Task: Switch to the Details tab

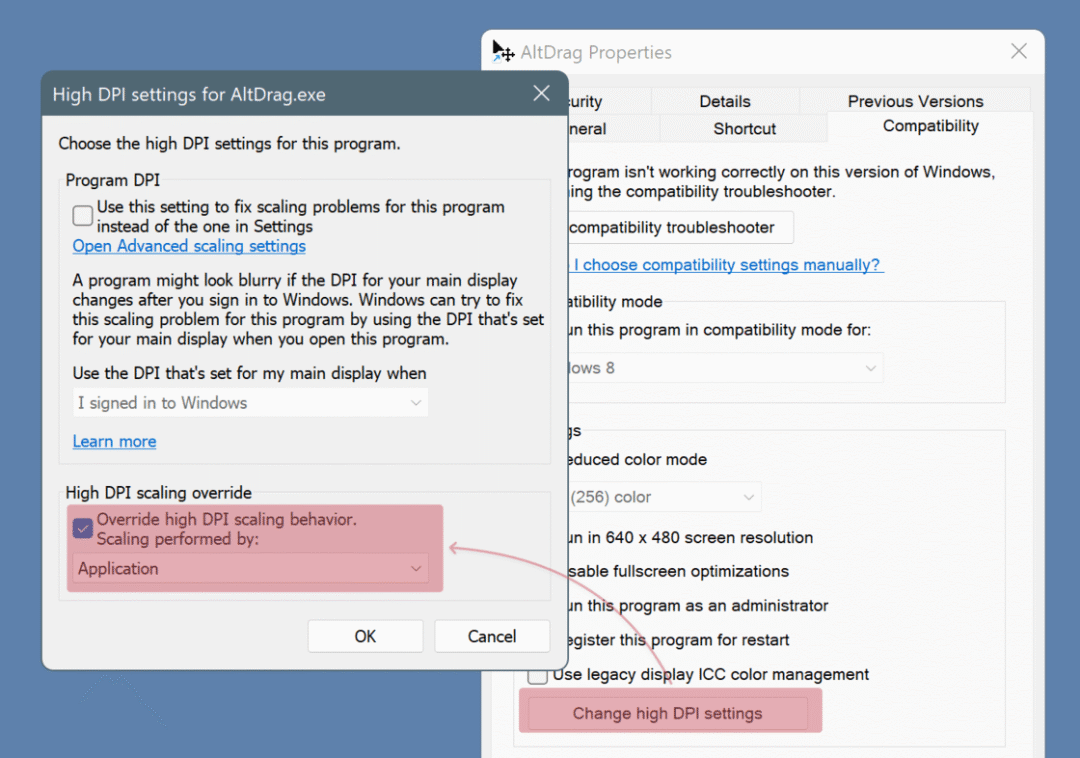Action: click(x=725, y=101)
